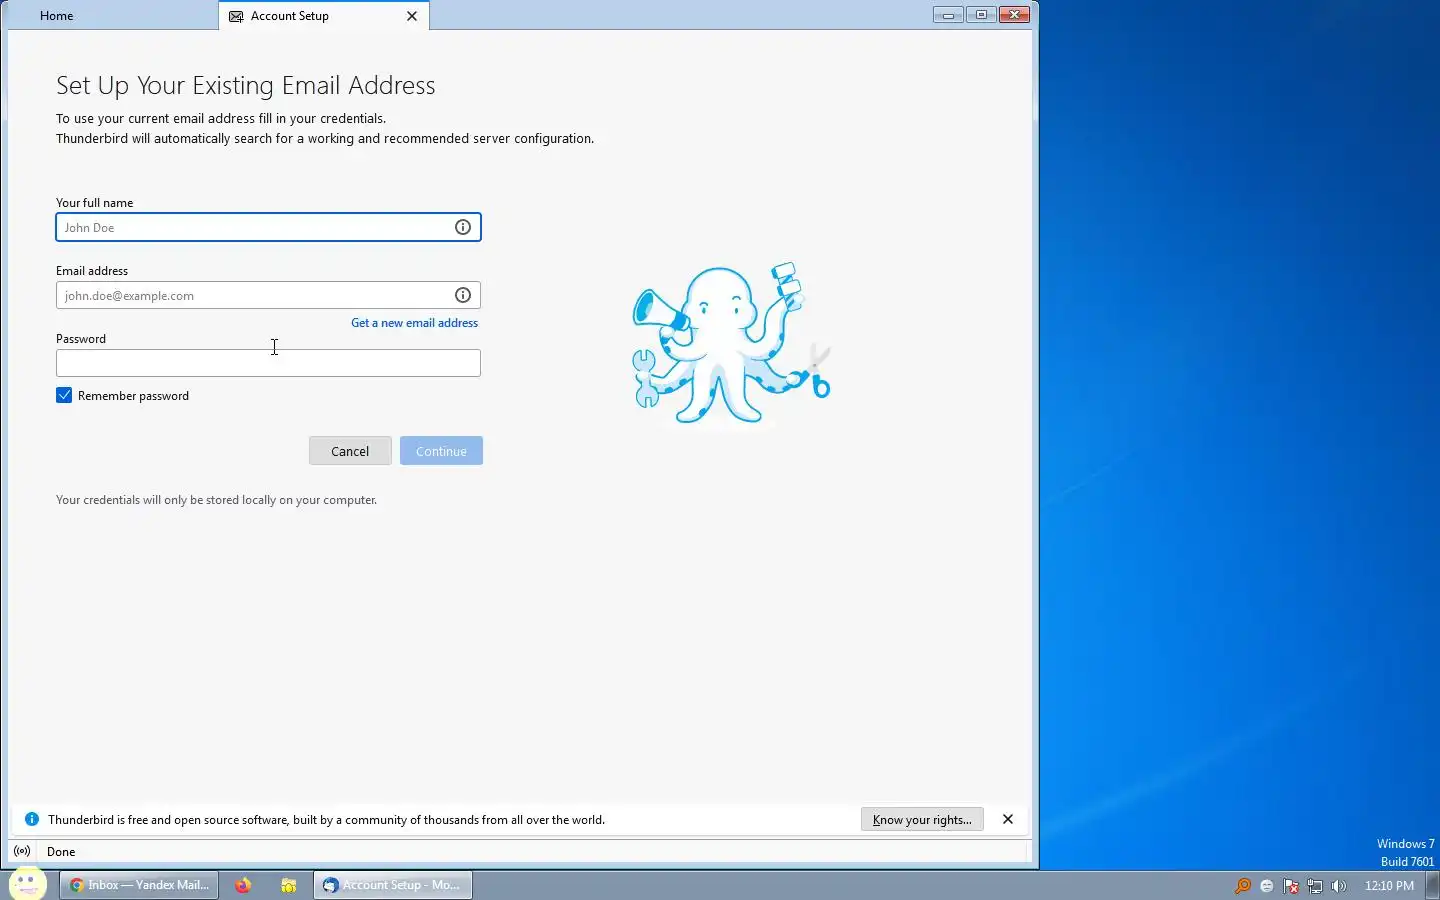Click the red X flag tray icon
Viewport: 1440px width, 900px height.
pyautogui.click(x=1291, y=885)
